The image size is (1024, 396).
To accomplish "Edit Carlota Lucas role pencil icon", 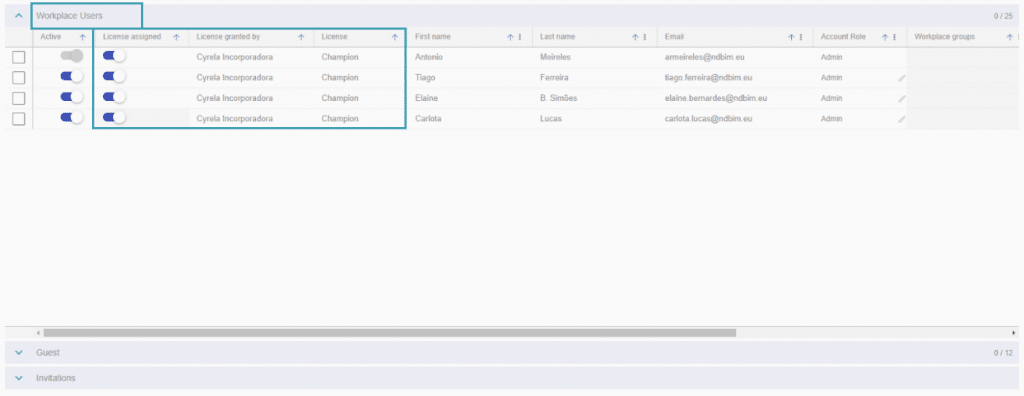I will coord(901,119).
